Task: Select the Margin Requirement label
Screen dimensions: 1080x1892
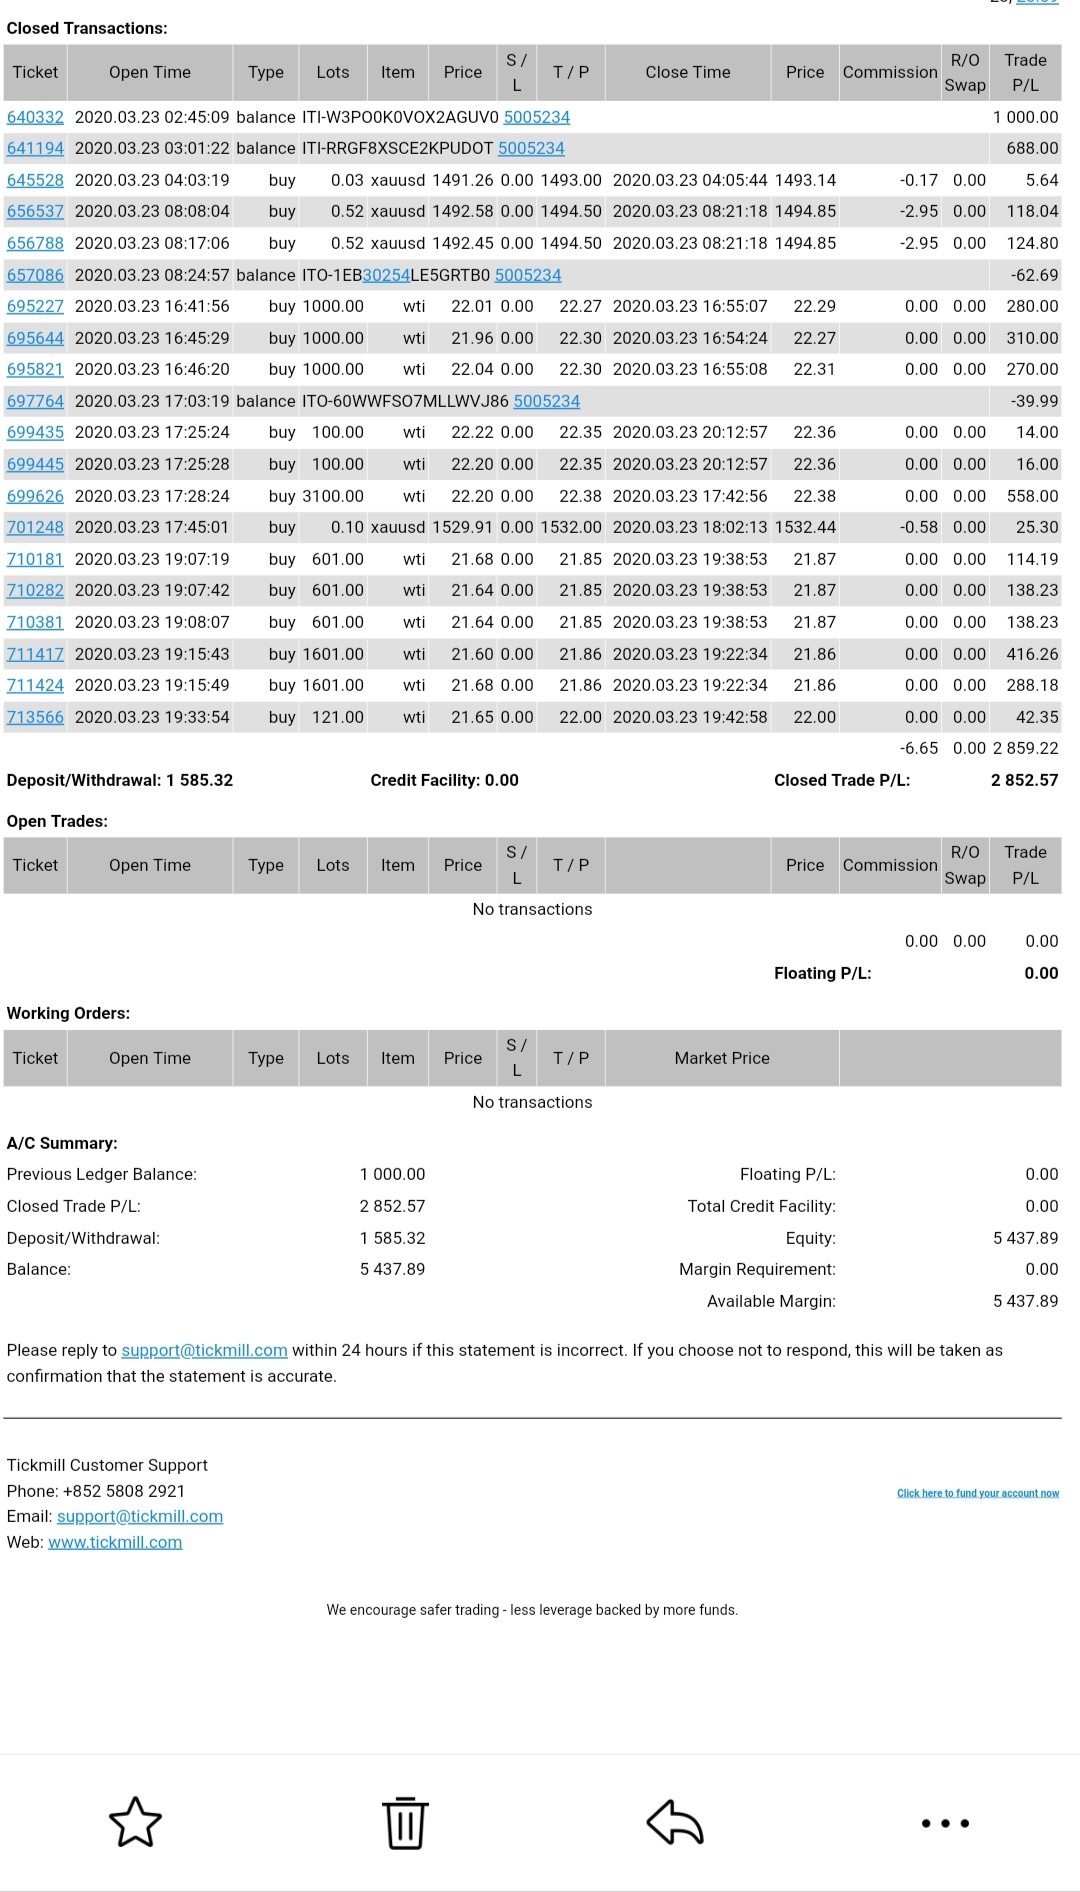Action: tap(757, 1269)
